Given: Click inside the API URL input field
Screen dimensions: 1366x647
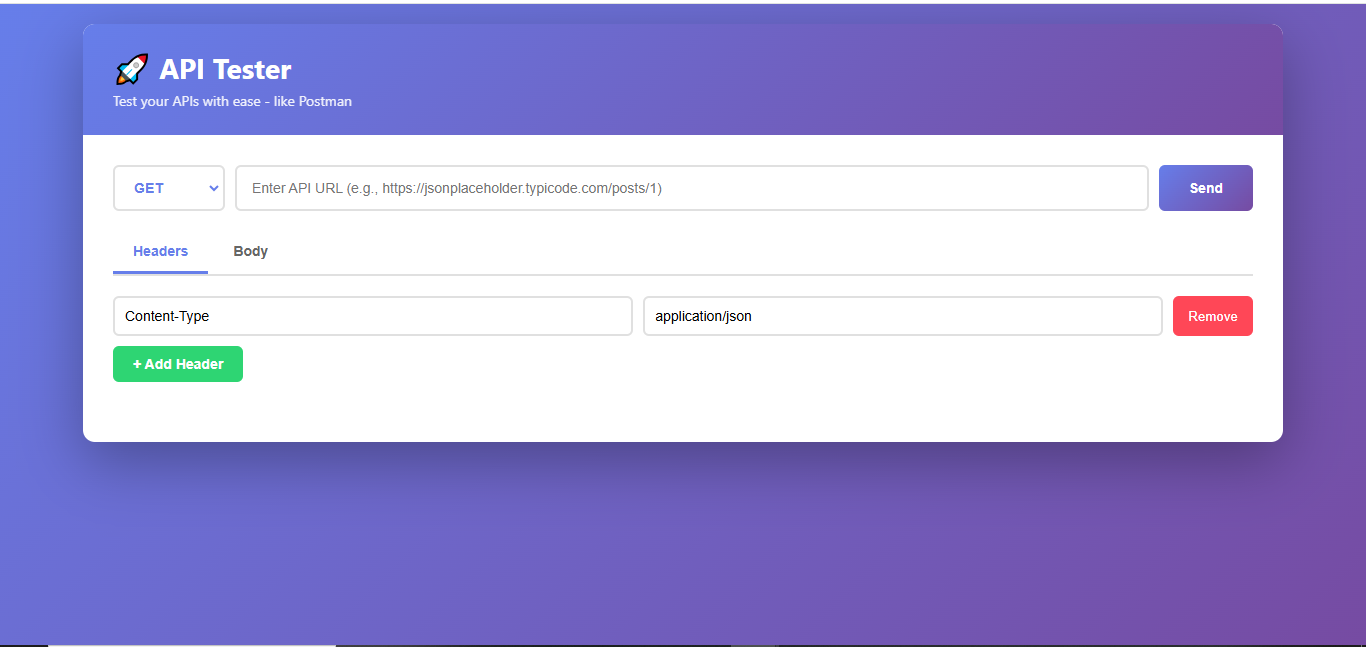Looking at the screenshot, I should [x=690, y=188].
